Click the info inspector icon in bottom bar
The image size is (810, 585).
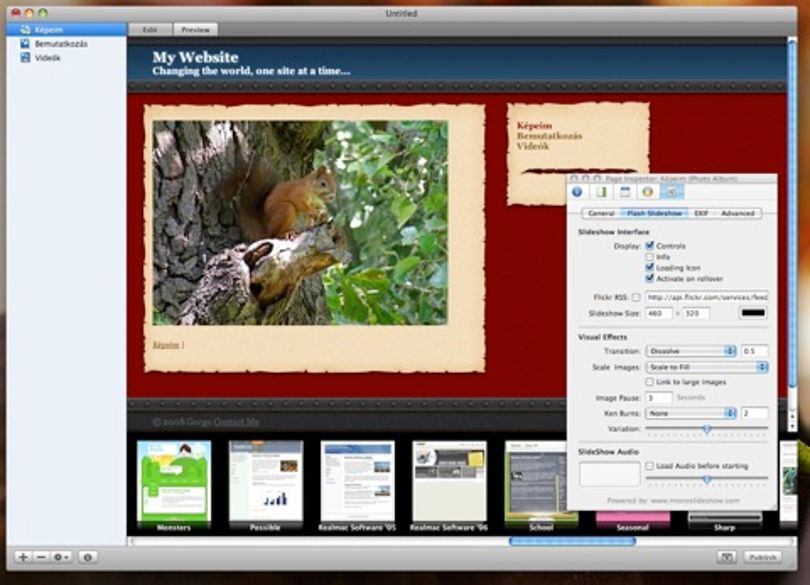click(x=88, y=557)
